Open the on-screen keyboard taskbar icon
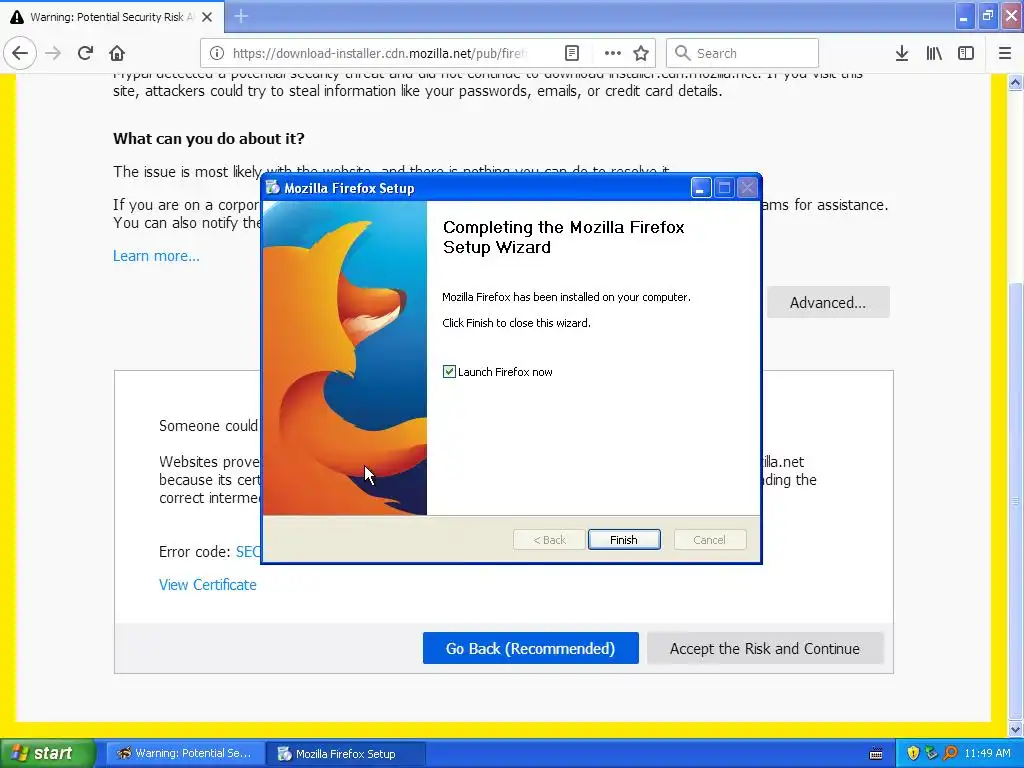 pos(876,754)
